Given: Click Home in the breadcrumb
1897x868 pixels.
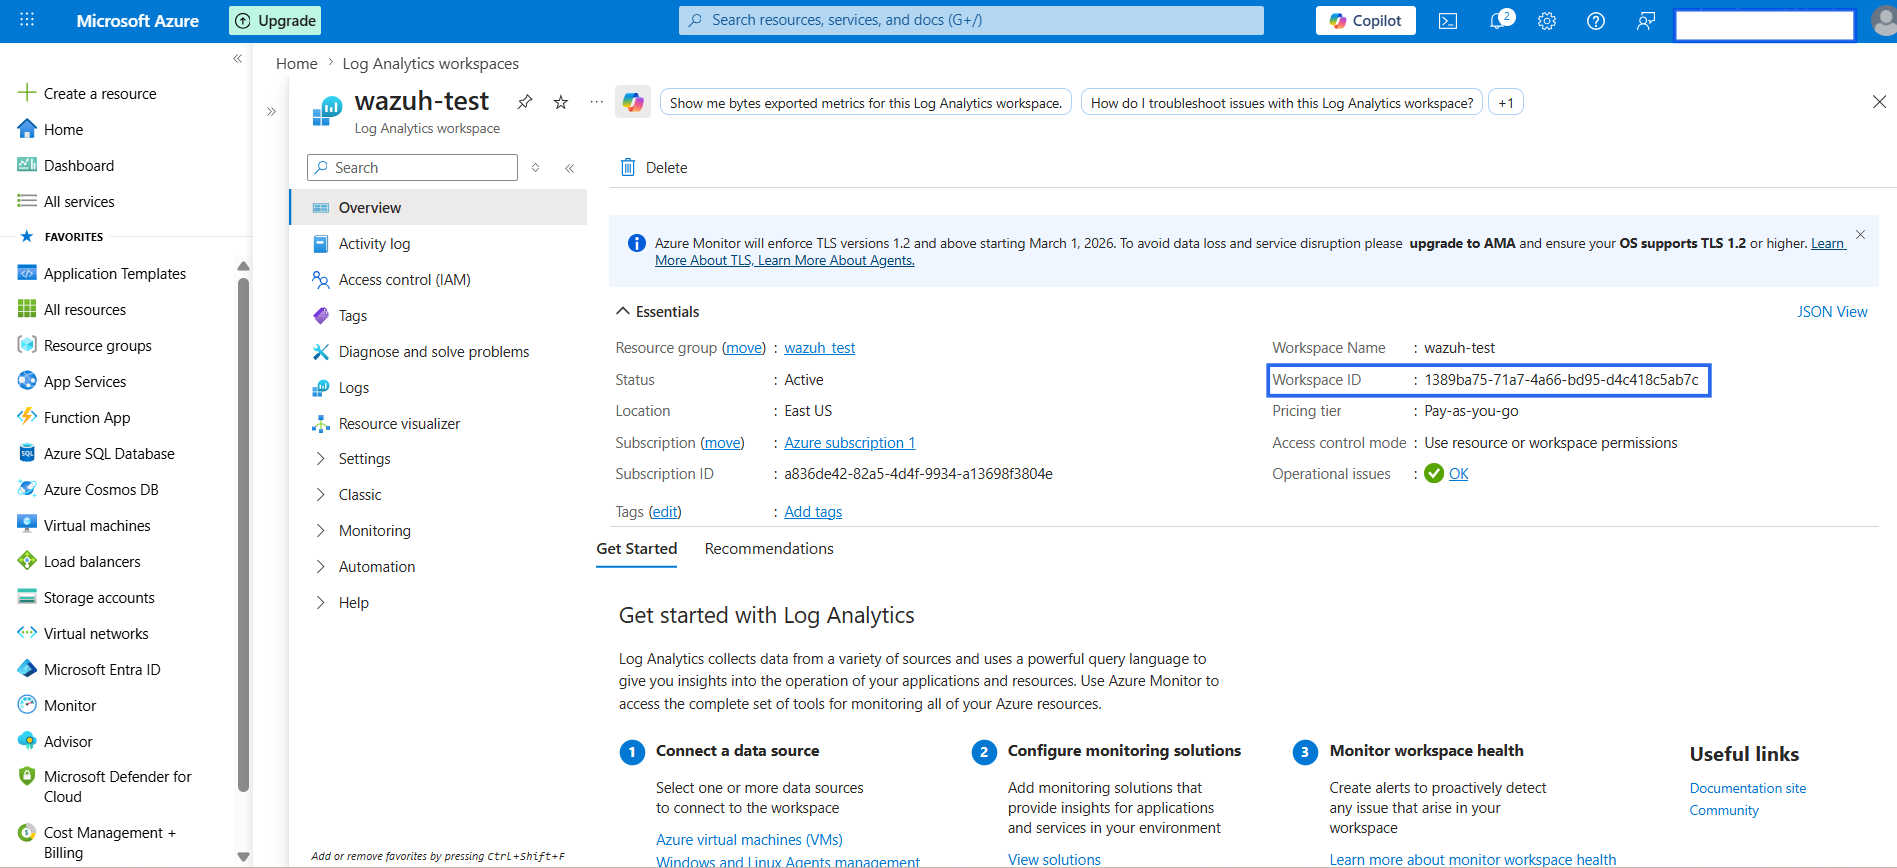Looking at the screenshot, I should [297, 64].
